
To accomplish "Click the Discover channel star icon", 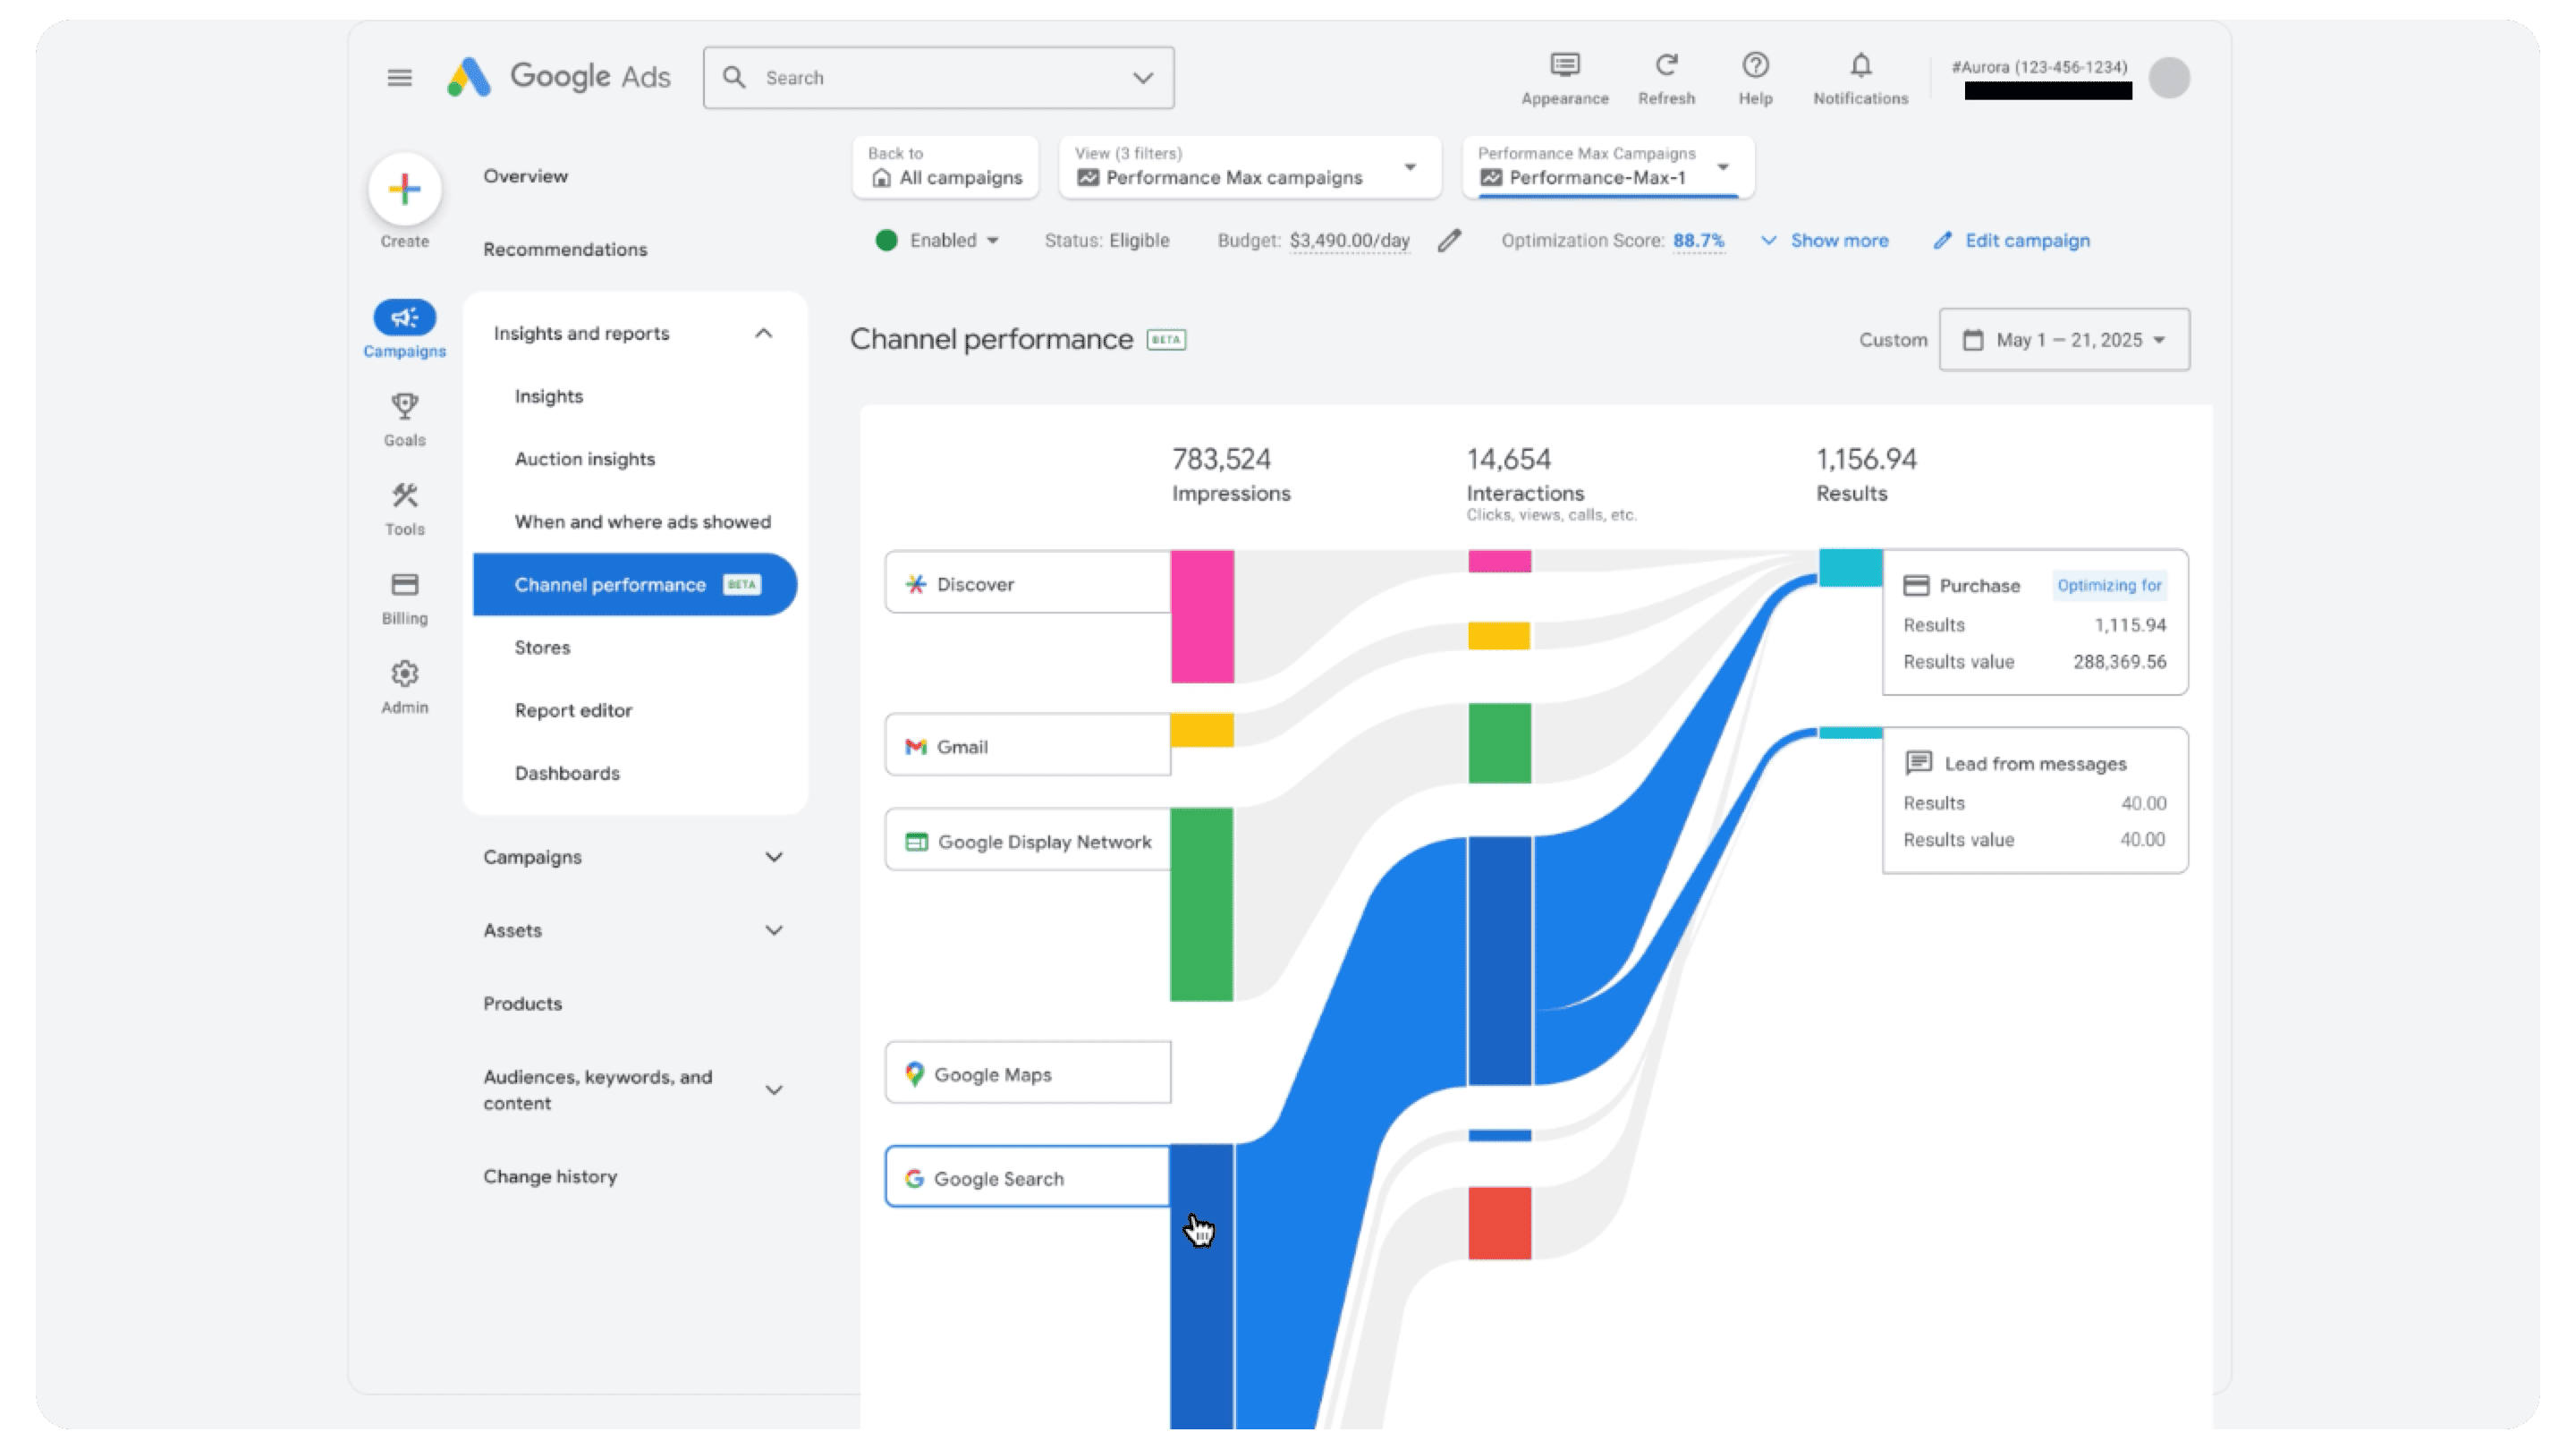I will click(915, 584).
